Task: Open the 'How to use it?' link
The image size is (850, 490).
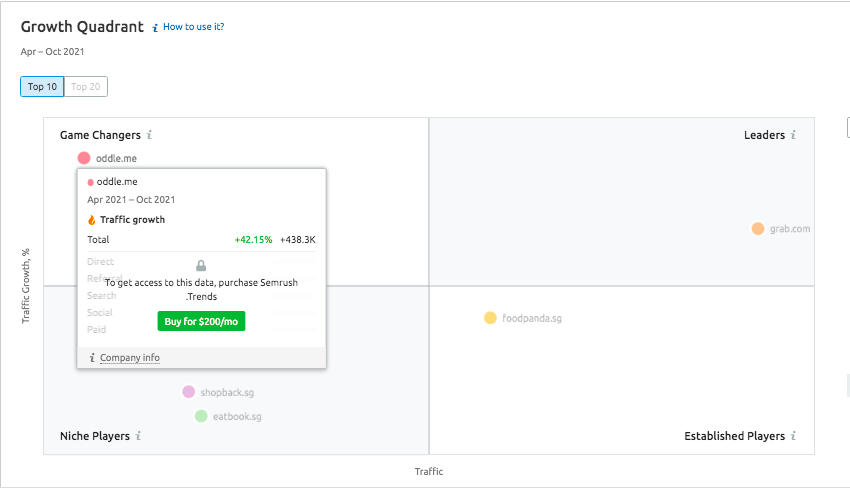Action: click(x=194, y=27)
